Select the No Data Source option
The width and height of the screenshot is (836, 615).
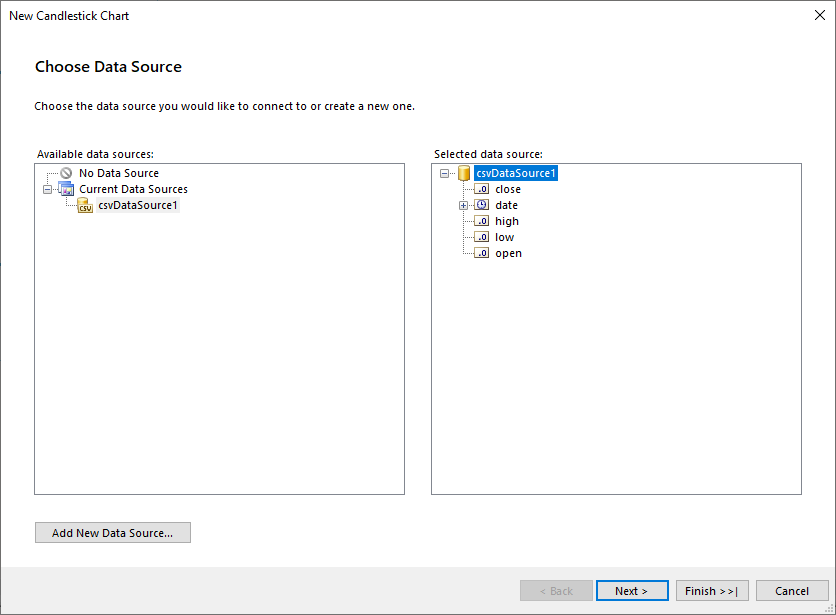(117, 172)
